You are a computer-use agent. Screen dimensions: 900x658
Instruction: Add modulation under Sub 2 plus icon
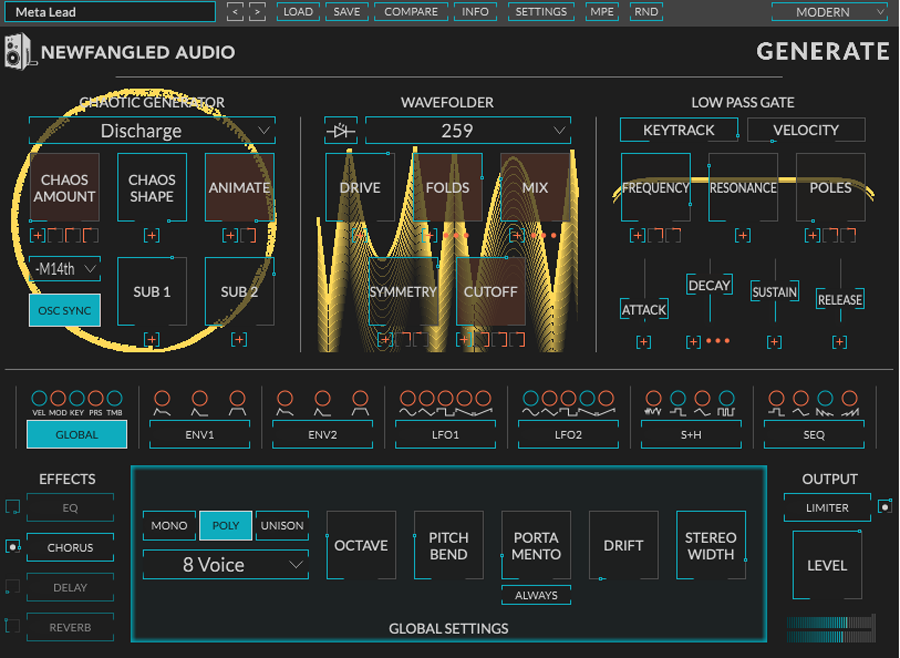pos(239,340)
